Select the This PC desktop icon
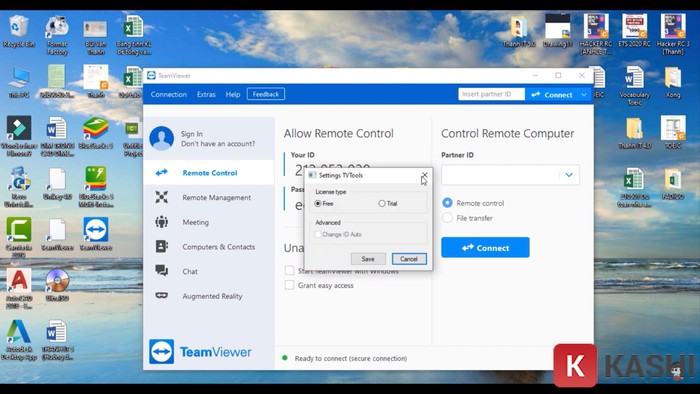 click(18, 82)
